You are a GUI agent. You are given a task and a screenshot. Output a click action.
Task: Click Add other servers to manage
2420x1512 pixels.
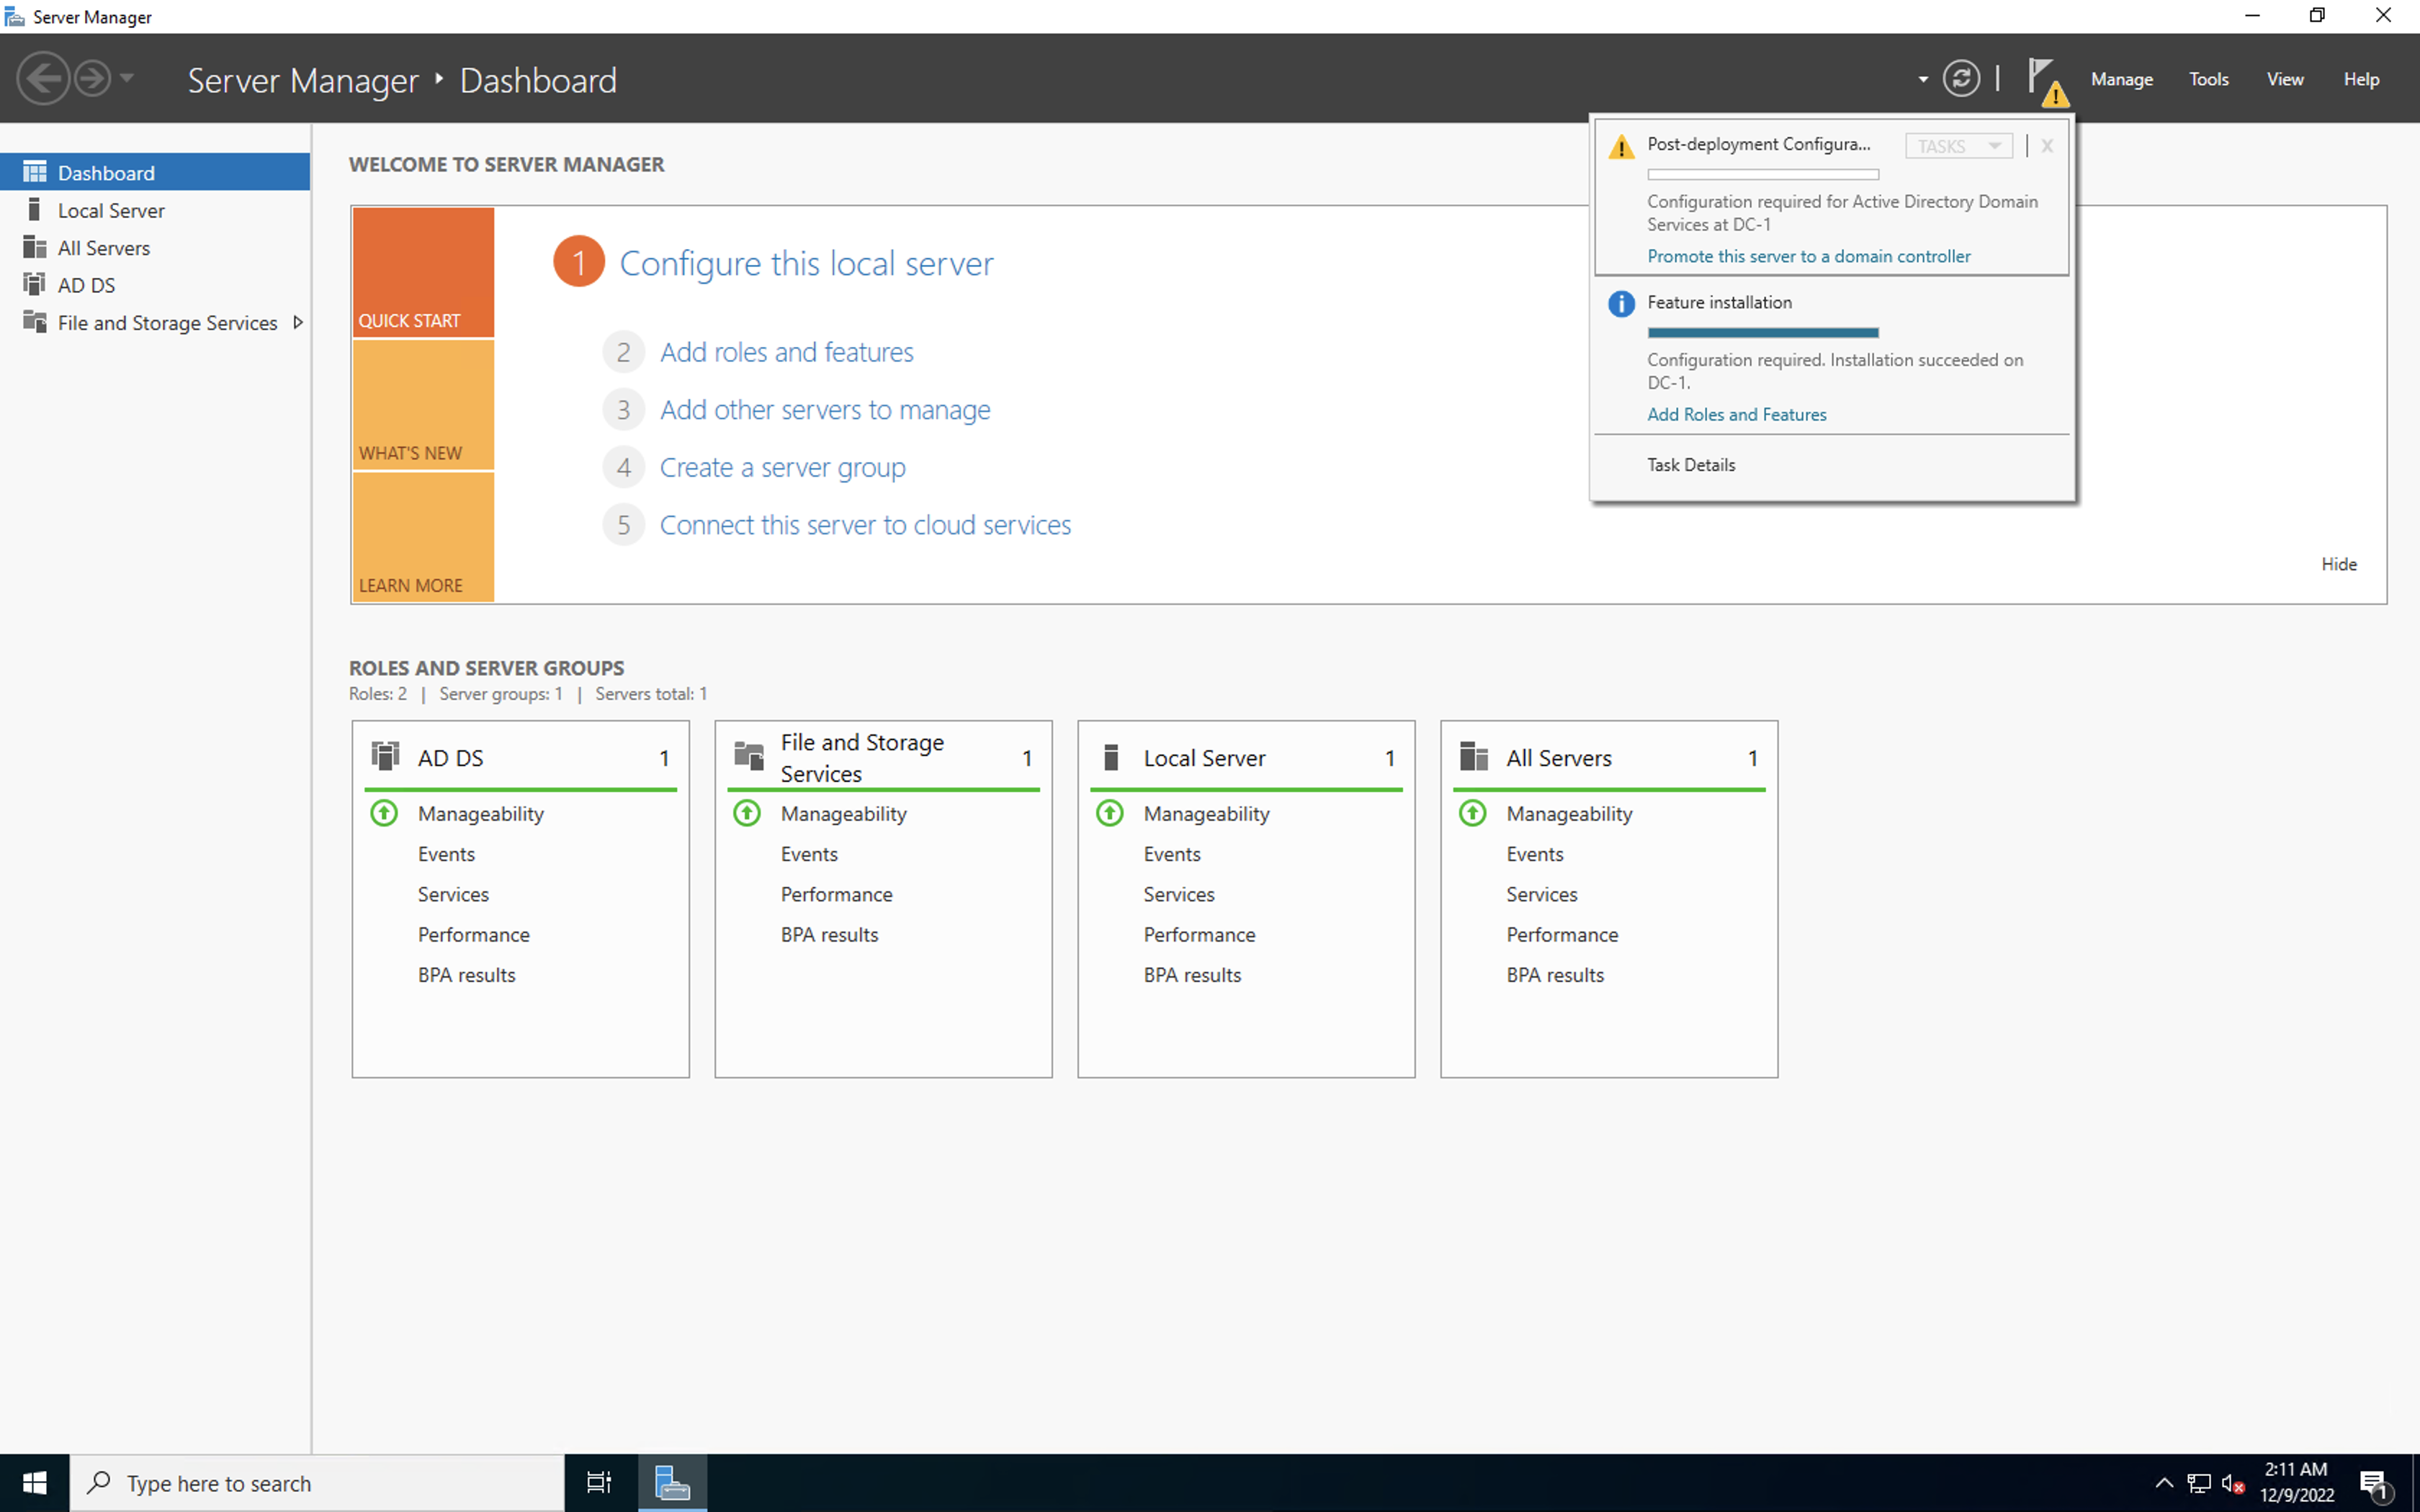click(x=825, y=410)
